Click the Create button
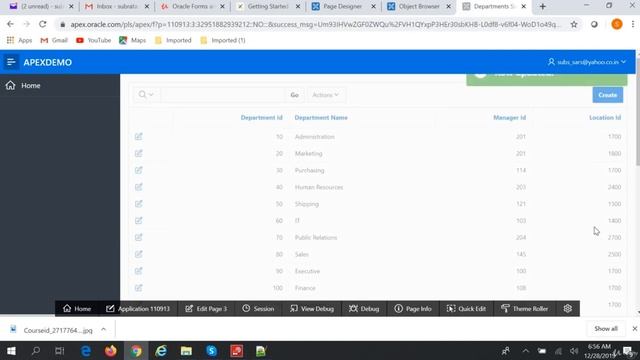 click(607, 95)
